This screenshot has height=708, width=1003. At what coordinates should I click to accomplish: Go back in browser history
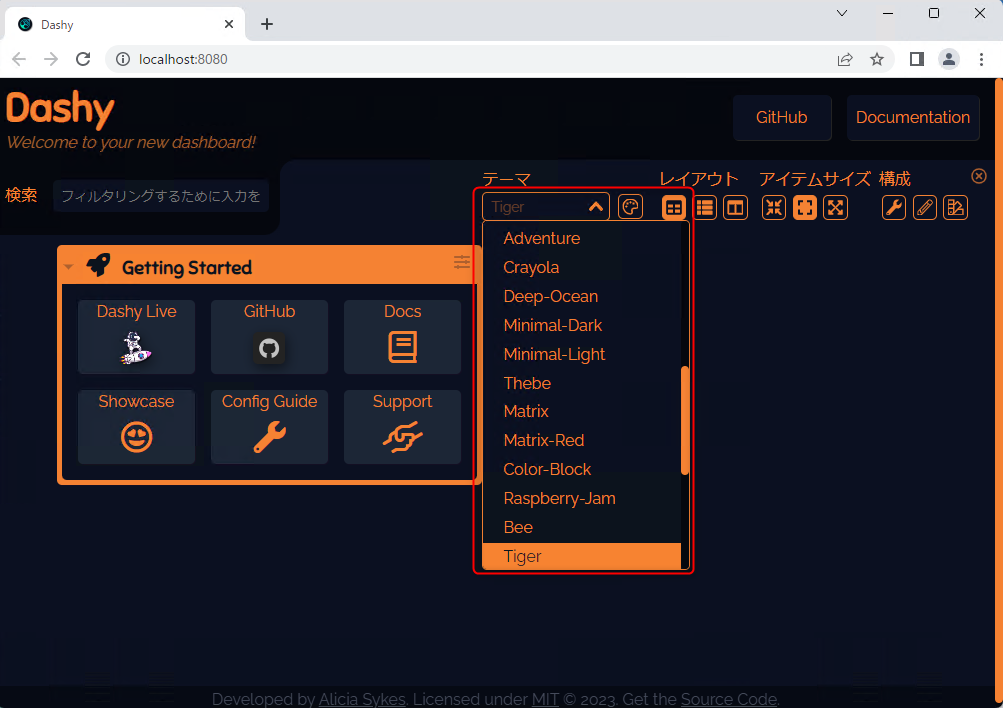19,59
